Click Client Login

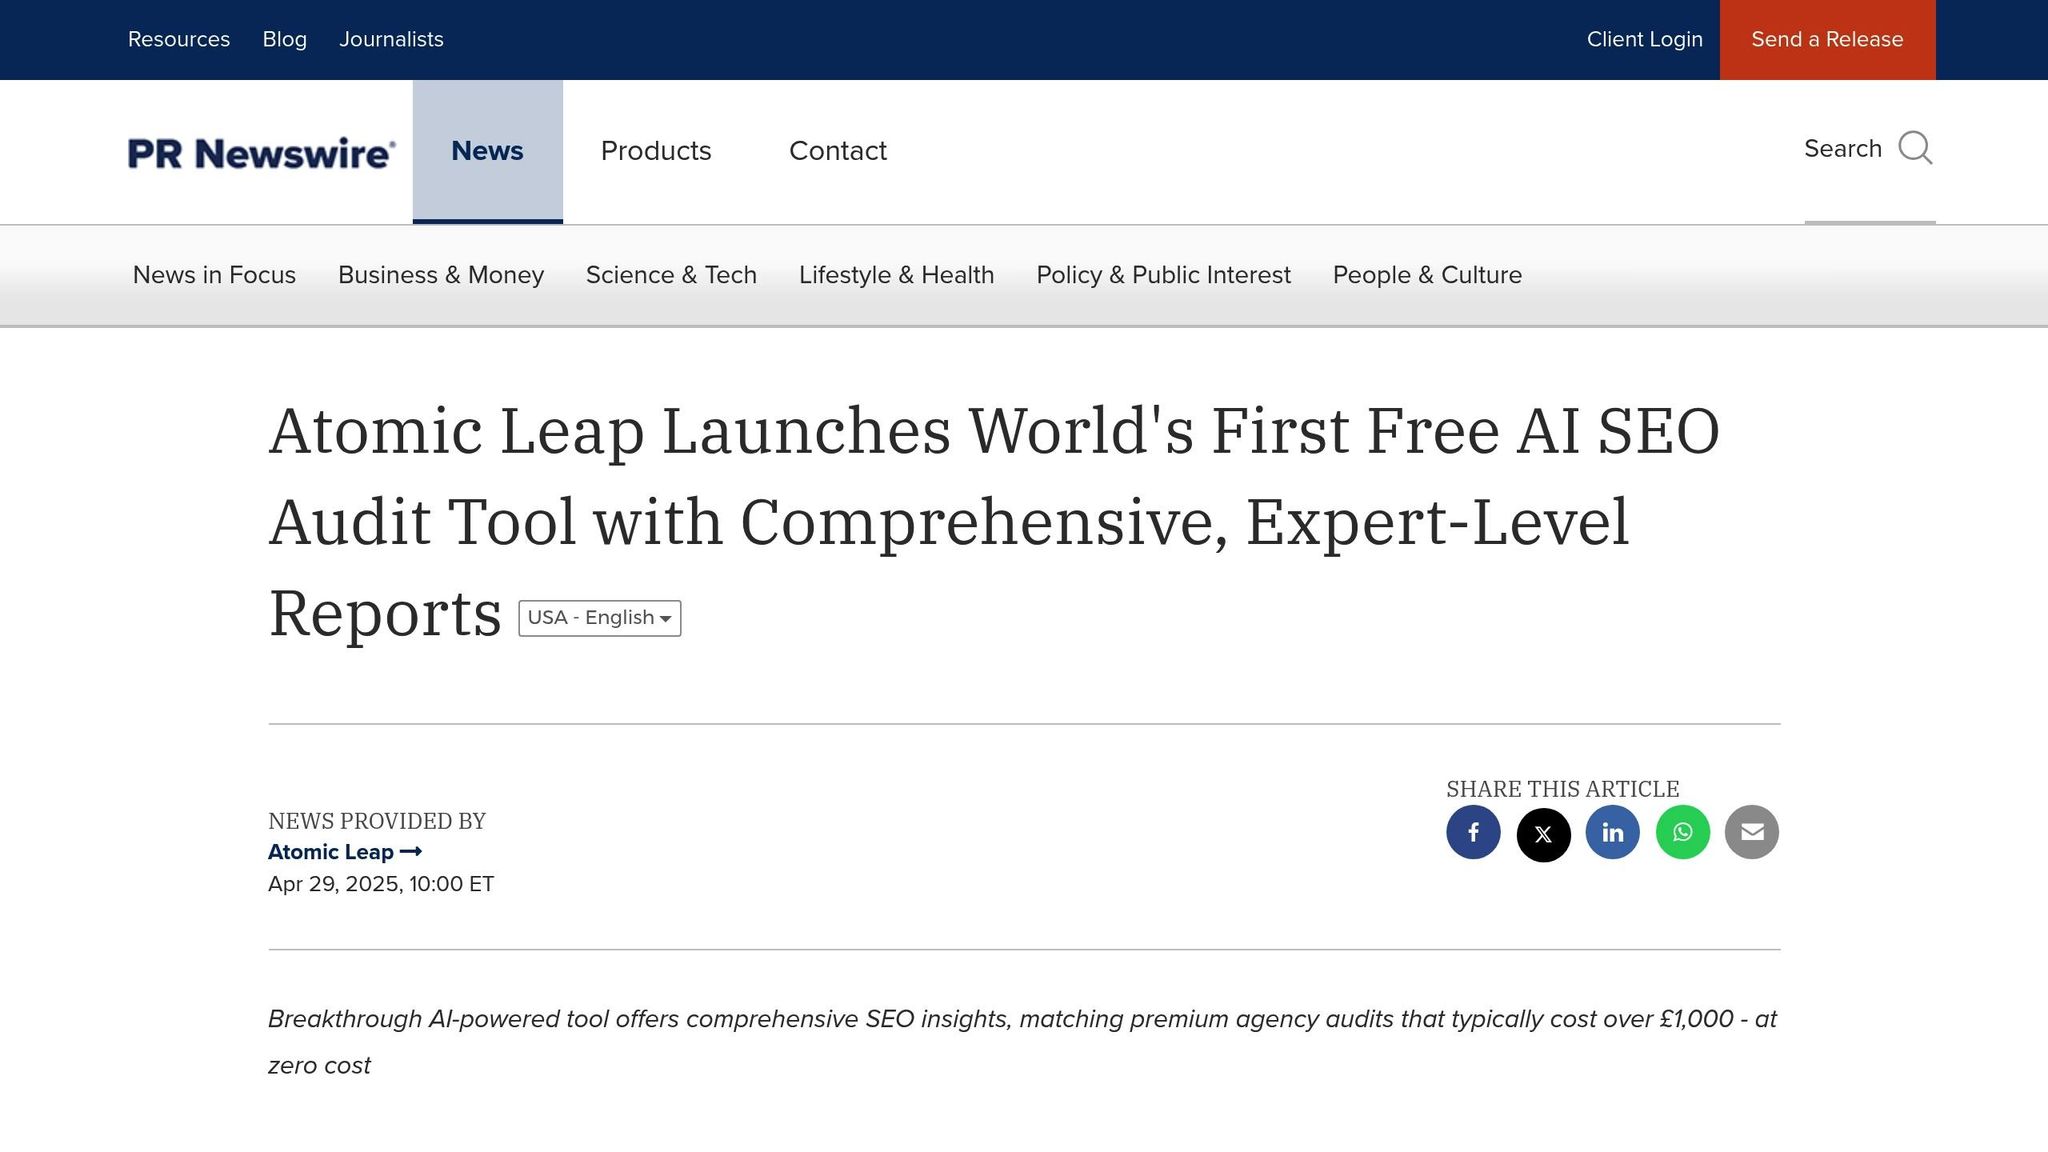(x=1645, y=39)
